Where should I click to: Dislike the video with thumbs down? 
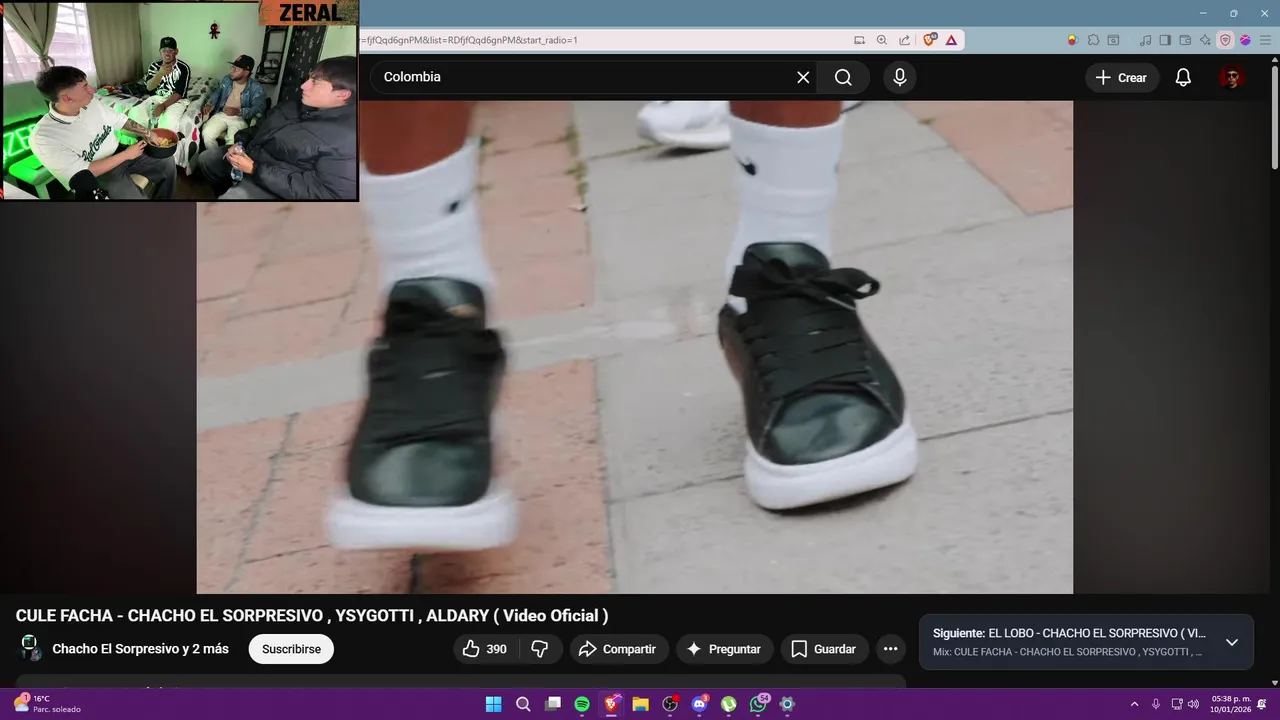(540, 649)
